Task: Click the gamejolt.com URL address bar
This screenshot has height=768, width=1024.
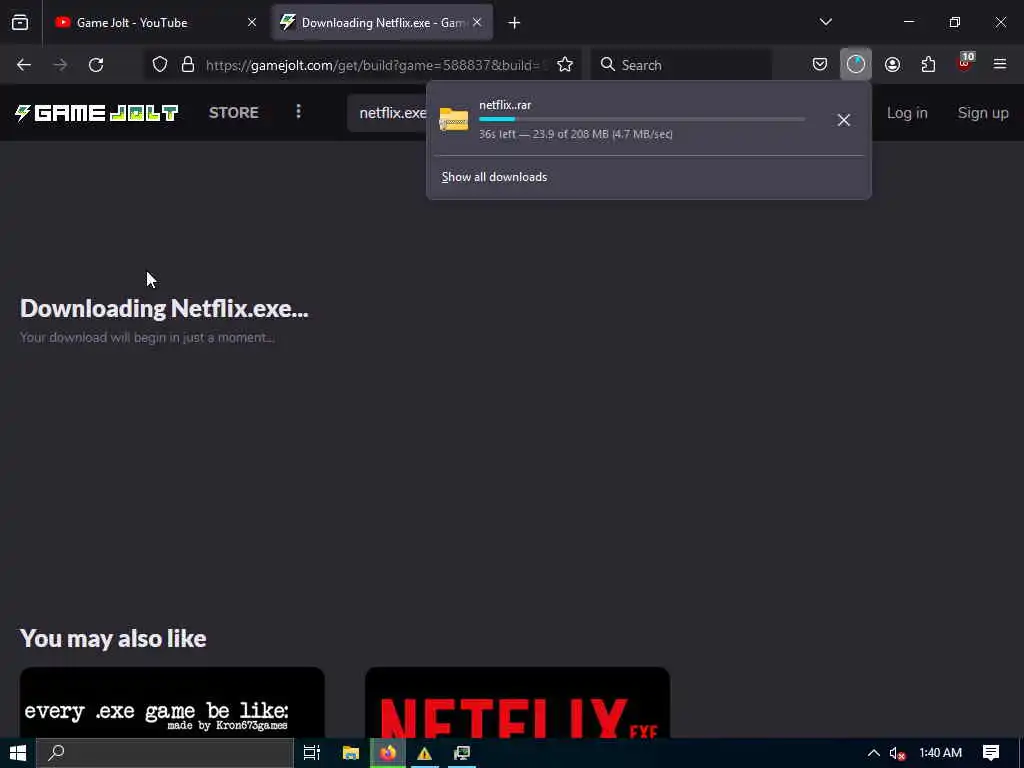Action: point(376,65)
